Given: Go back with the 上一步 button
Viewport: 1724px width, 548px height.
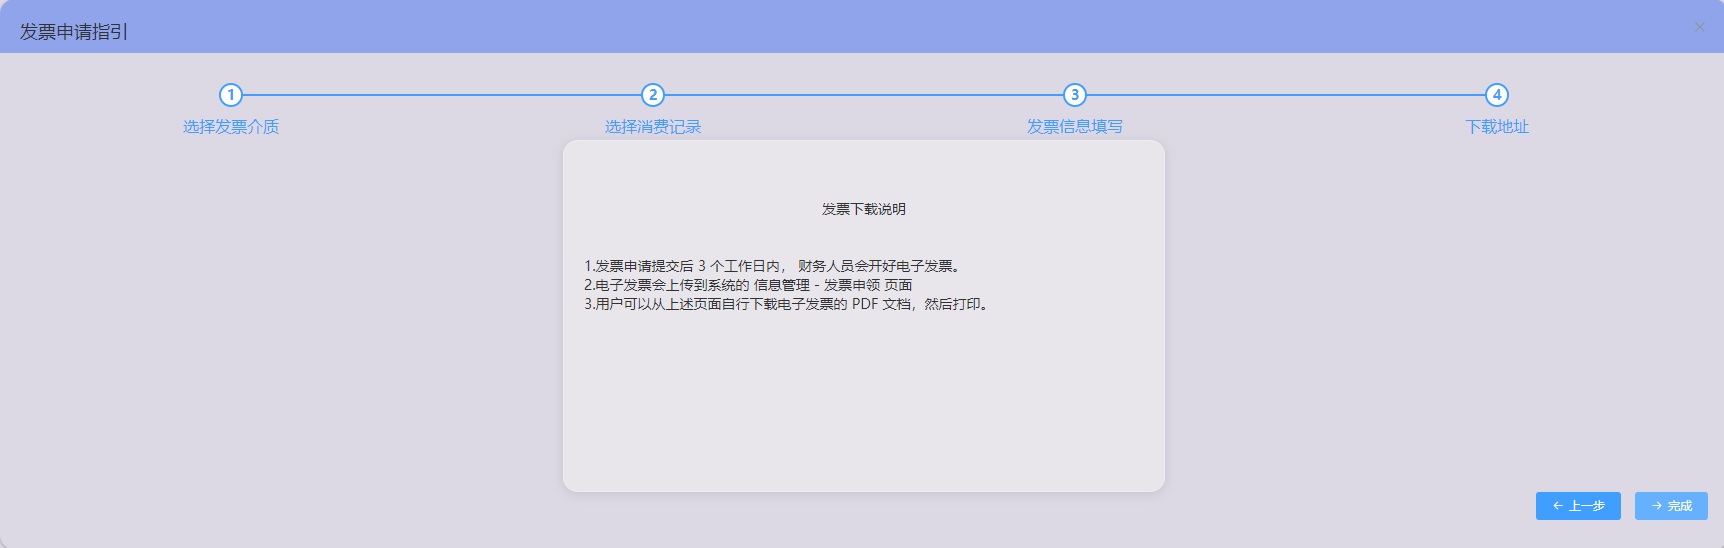Looking at the screenshot, I should point(1578,506).
